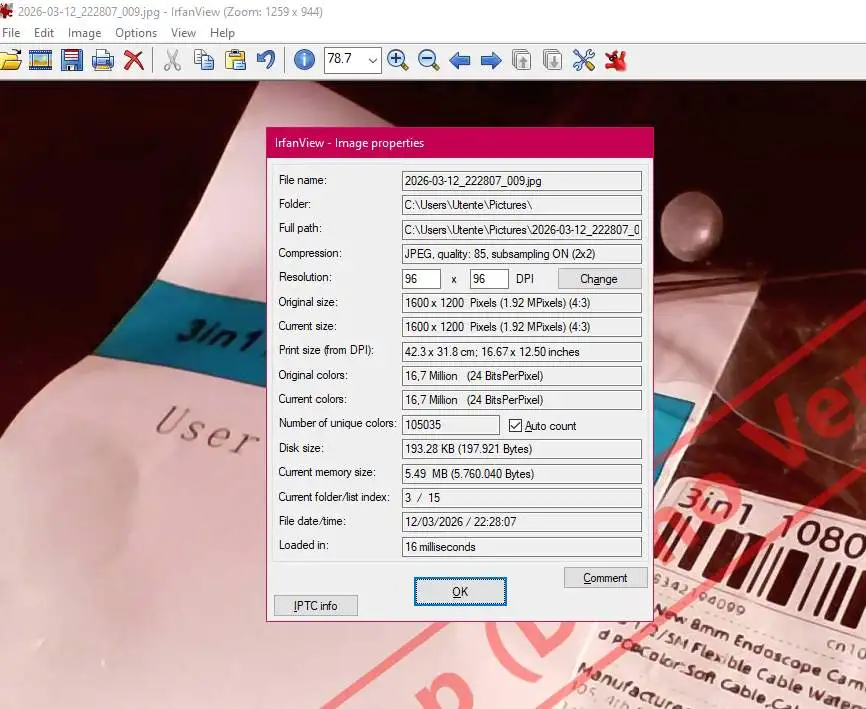Click the Image properties dialog title bar
866x709 pixels.
point(460,143)
